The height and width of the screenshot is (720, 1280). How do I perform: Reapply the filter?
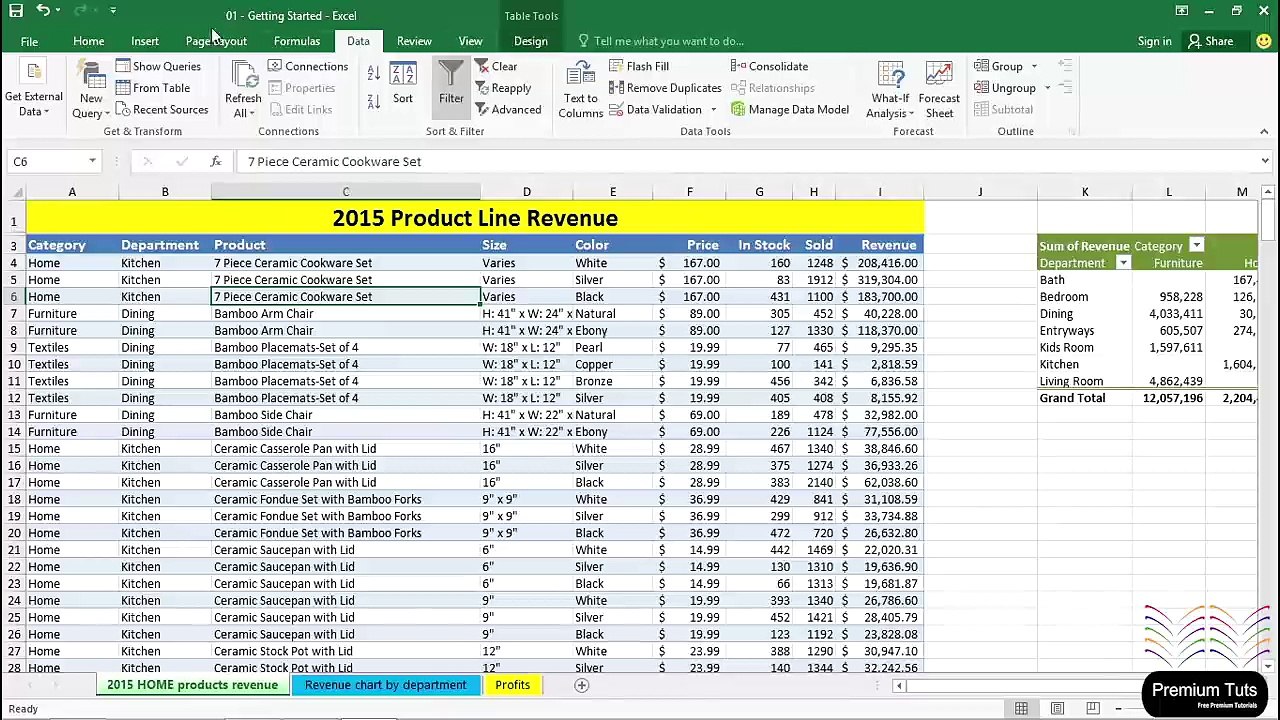[503, 88]
